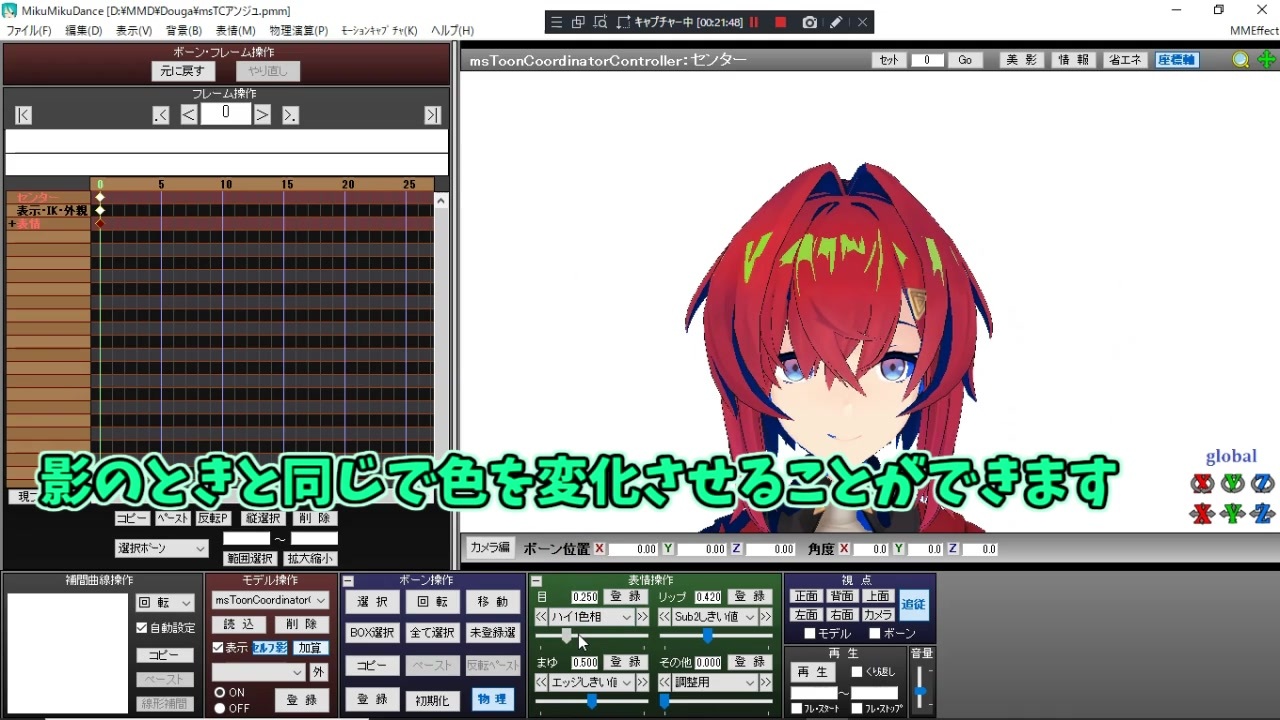Click the 全て選択 bone button
This screenshot has width=1280, height=720.
pyautogui.click(x=432, y=633)
